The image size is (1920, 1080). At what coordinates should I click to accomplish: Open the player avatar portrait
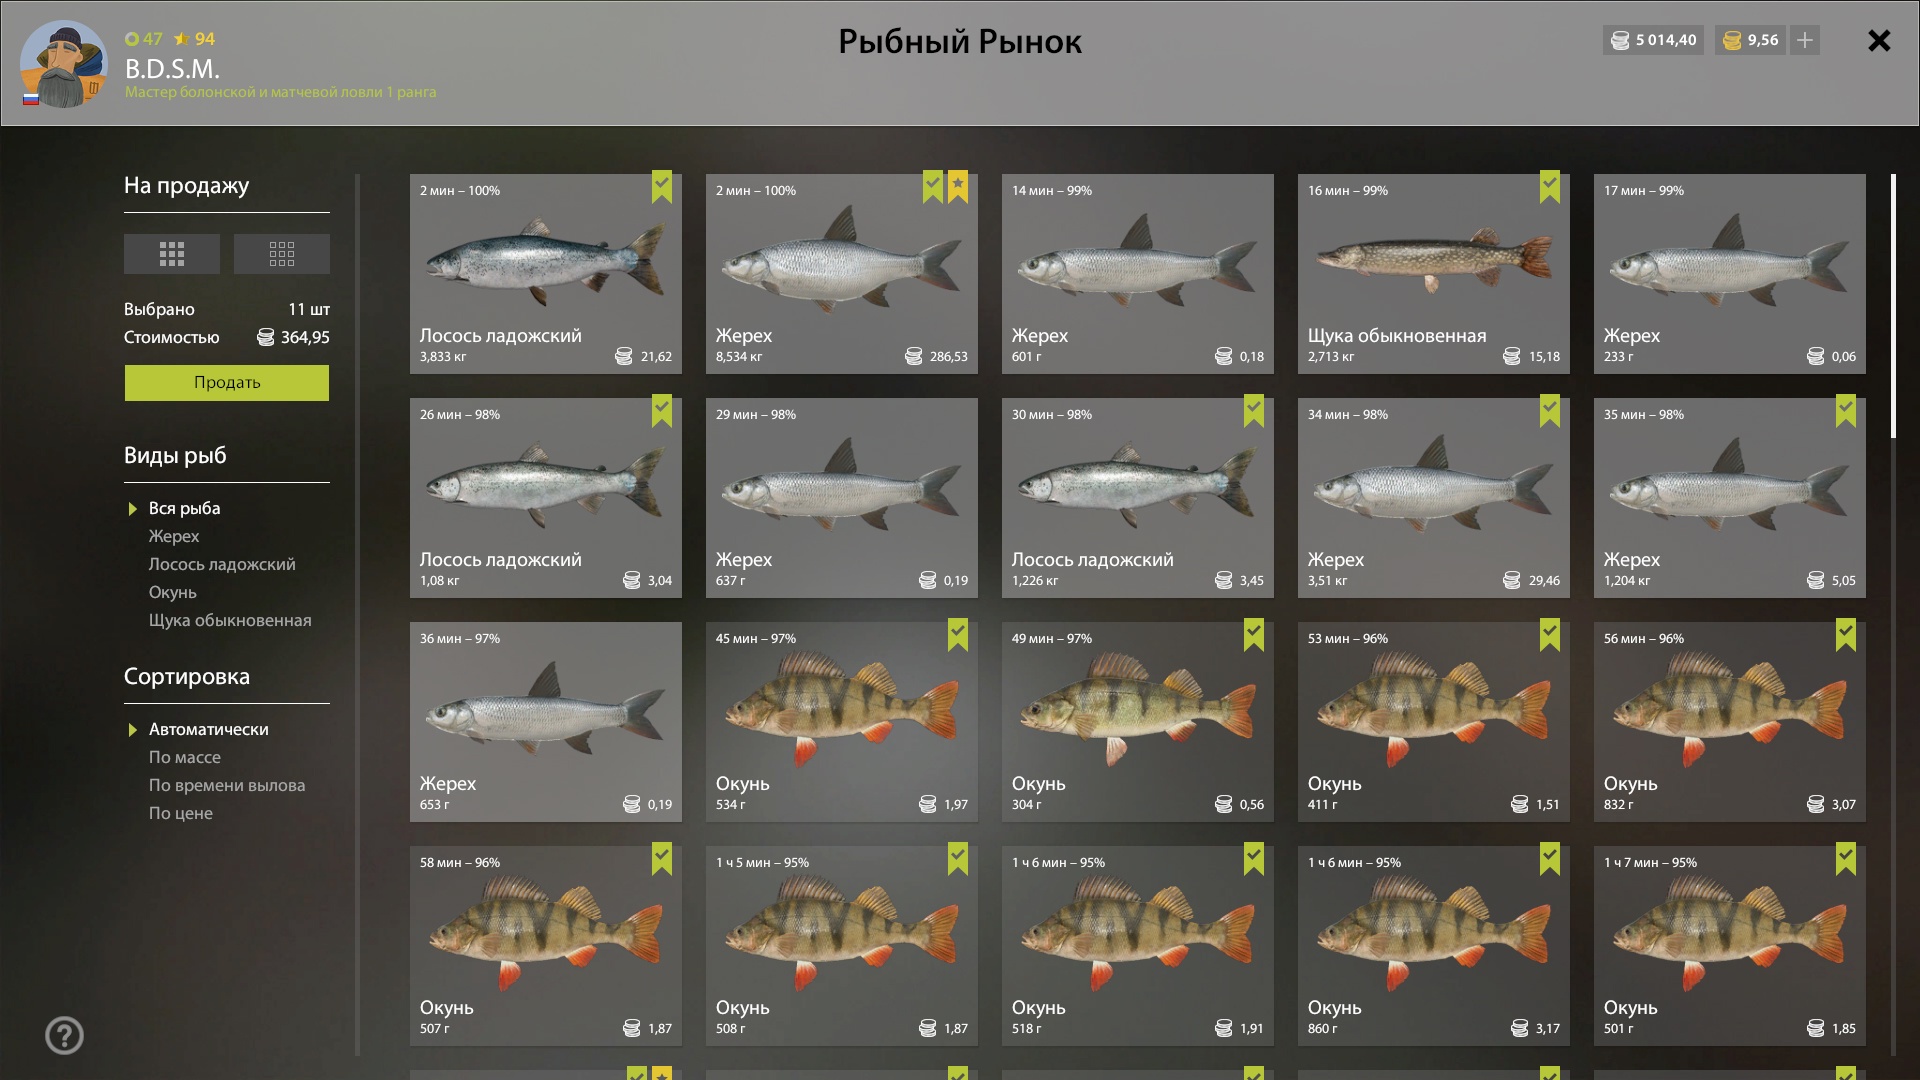point(64,65)
